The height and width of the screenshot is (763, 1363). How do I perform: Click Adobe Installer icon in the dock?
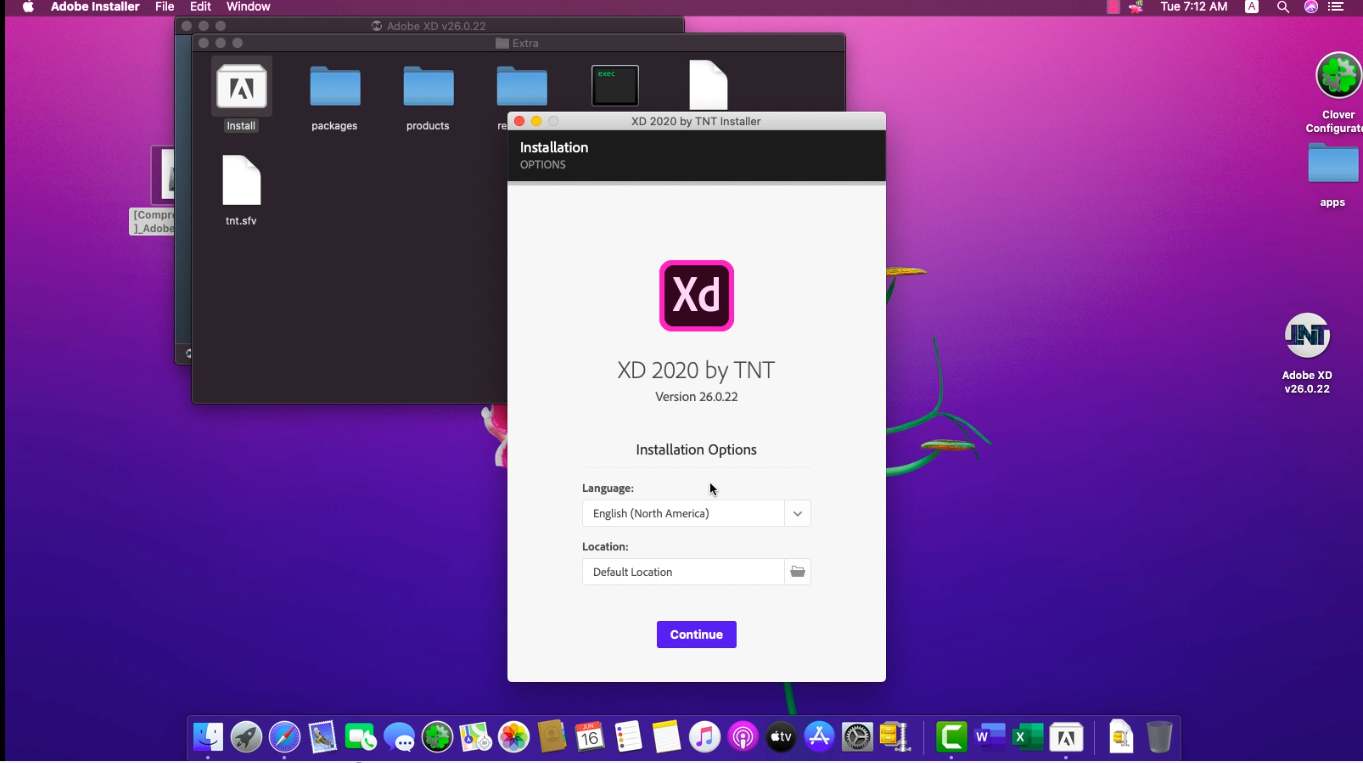pos(1066,738)
